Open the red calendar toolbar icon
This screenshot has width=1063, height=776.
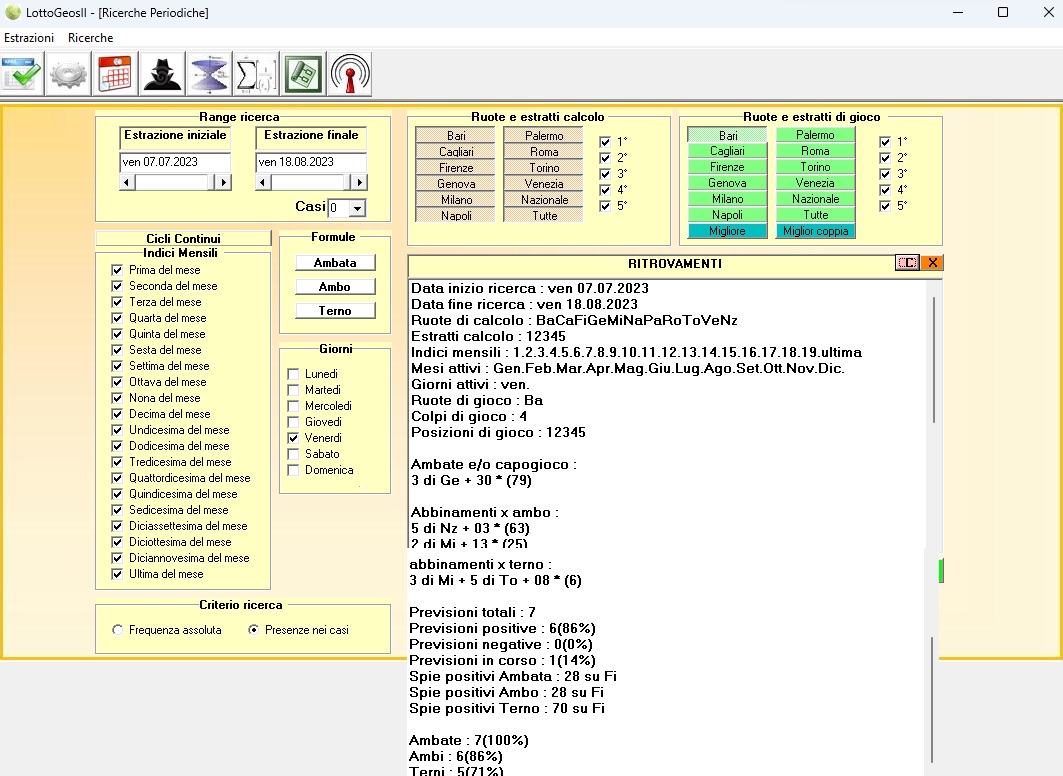(115, 73)
